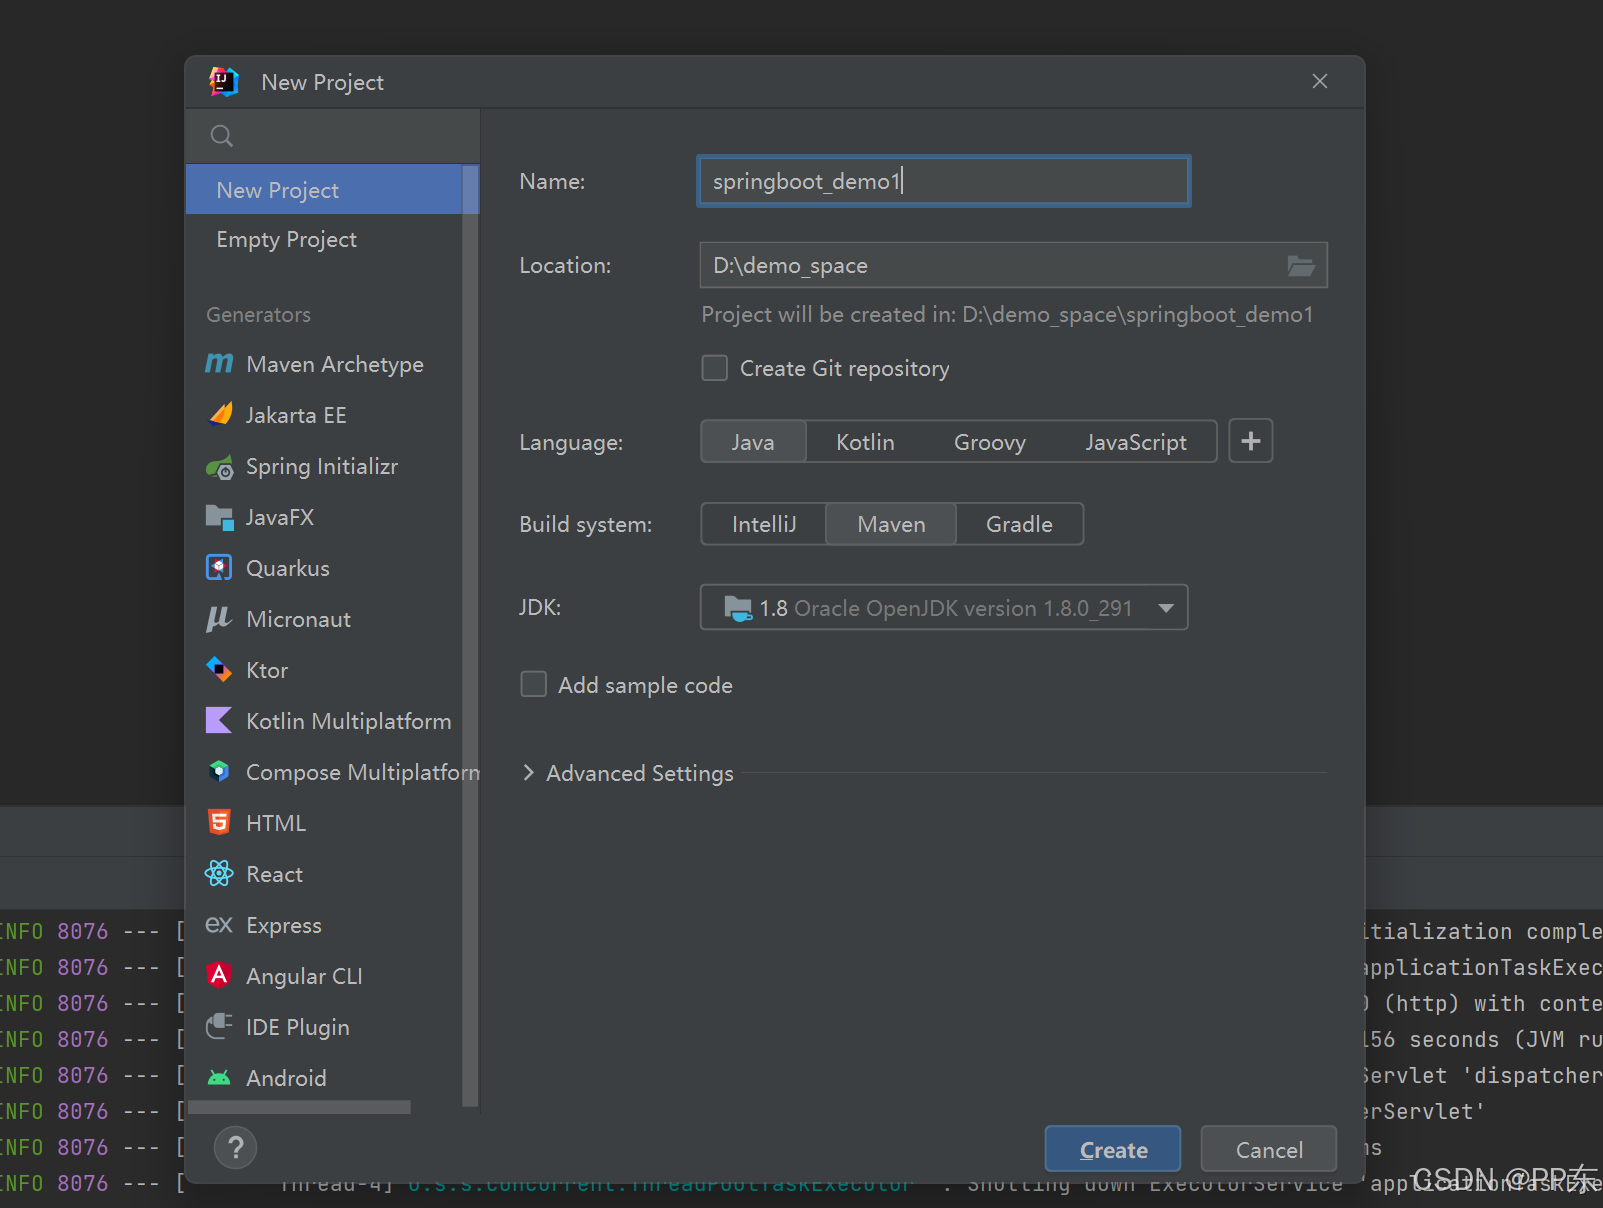Screen dimensions: 1603x1208
Task: Select Ktor generator label
Action: coord(267,670)
